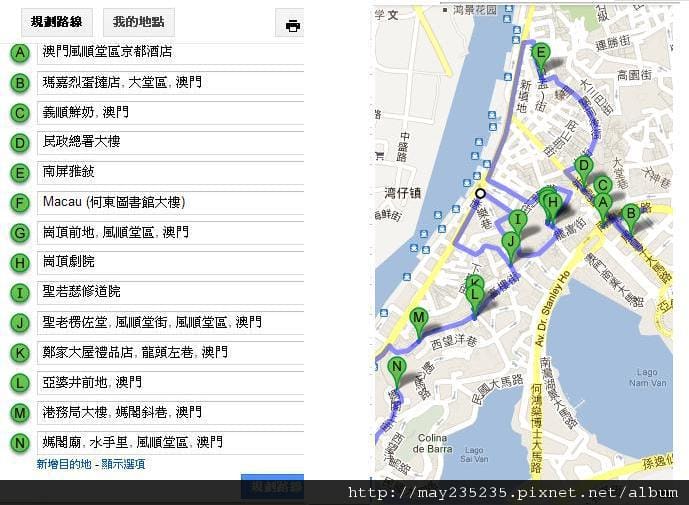Click map pin B on the map
Screen dimensions: 689x505
coord(631,218)
